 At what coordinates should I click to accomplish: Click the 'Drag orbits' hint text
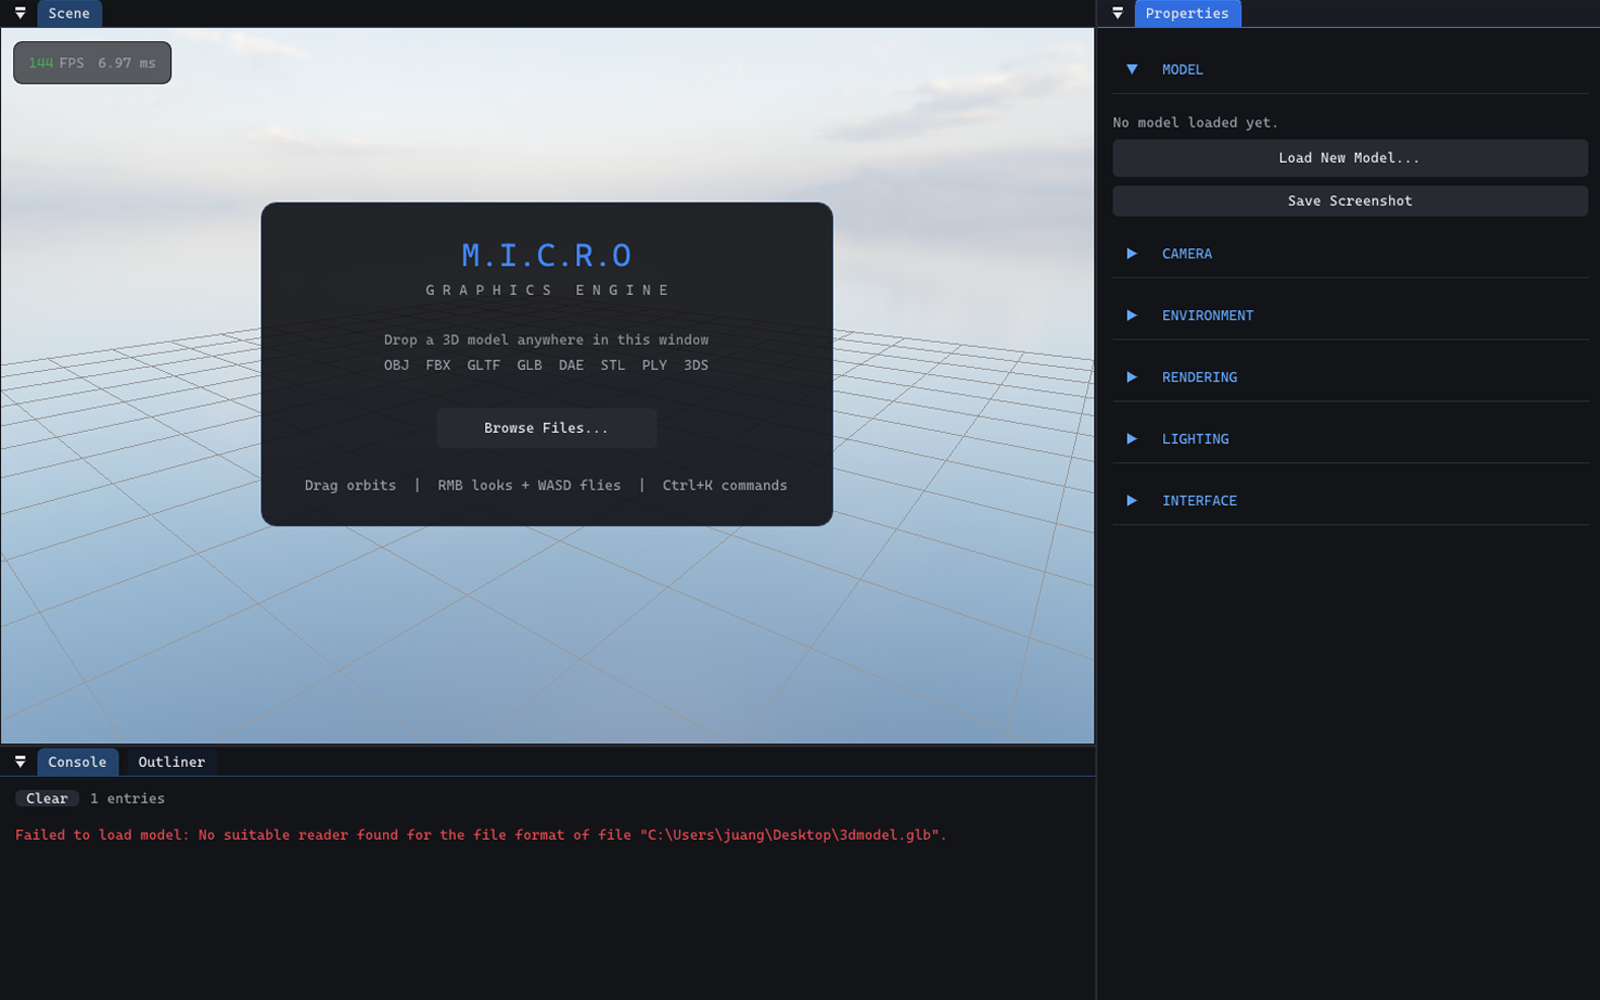pos(350,486)
